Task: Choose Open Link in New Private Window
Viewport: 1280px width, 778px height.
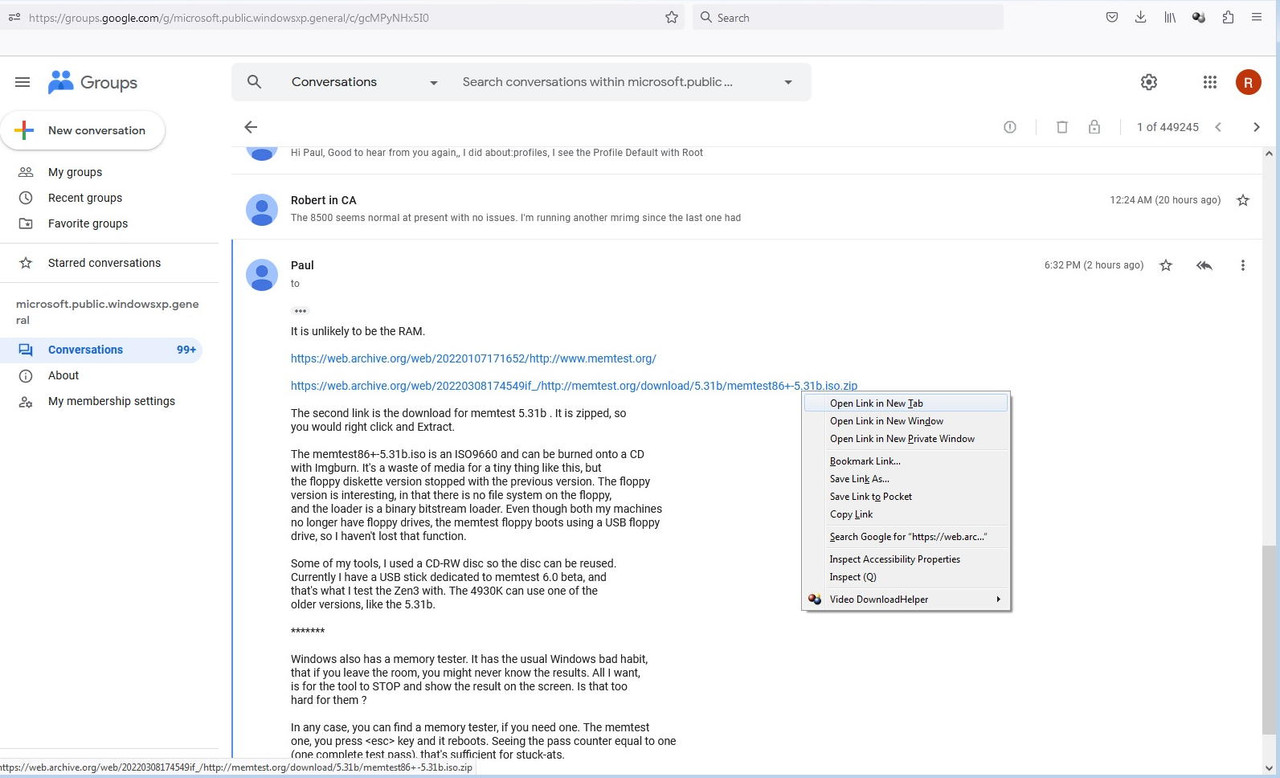Action: (906, 438)
